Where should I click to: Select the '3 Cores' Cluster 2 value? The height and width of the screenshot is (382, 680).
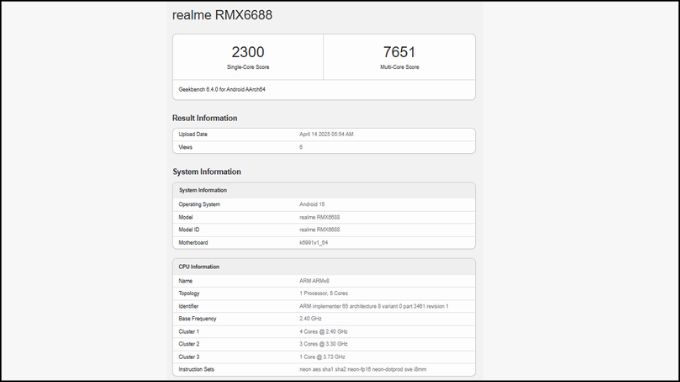(x=323, y=344)
